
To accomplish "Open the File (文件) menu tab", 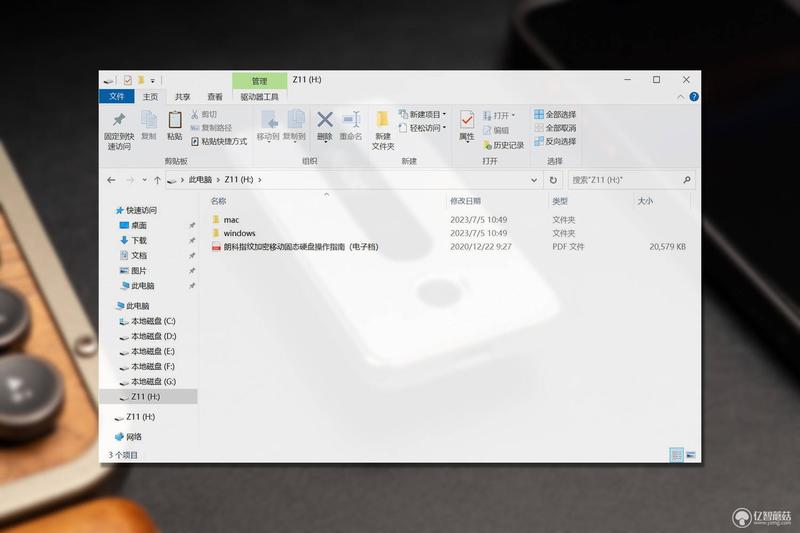I will click(x=117, y=96).
